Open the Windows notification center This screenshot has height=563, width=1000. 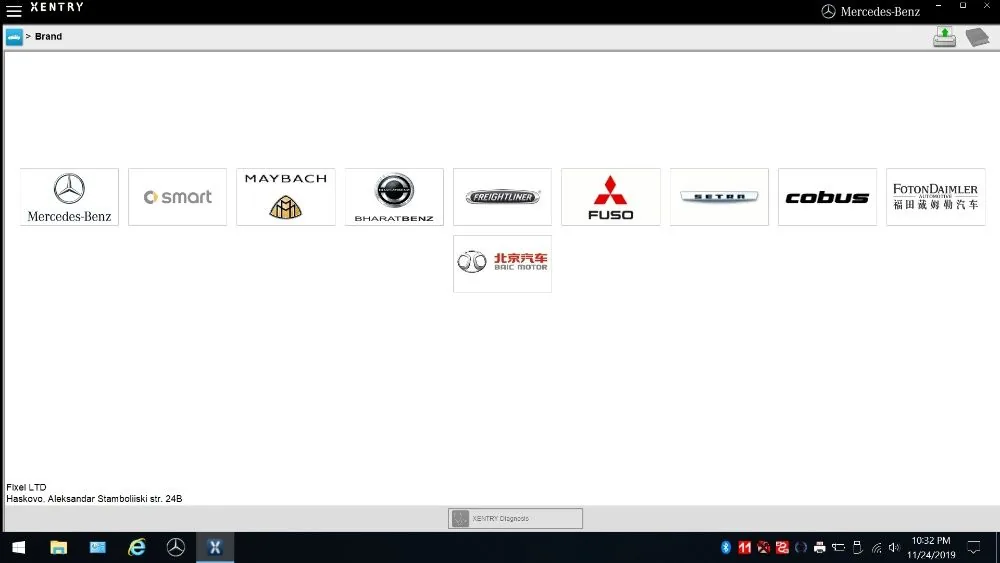[x=974, y=547]
